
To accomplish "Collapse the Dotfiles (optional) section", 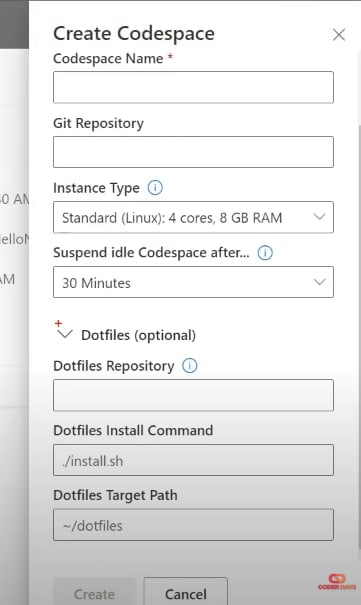I will [64, 334].
